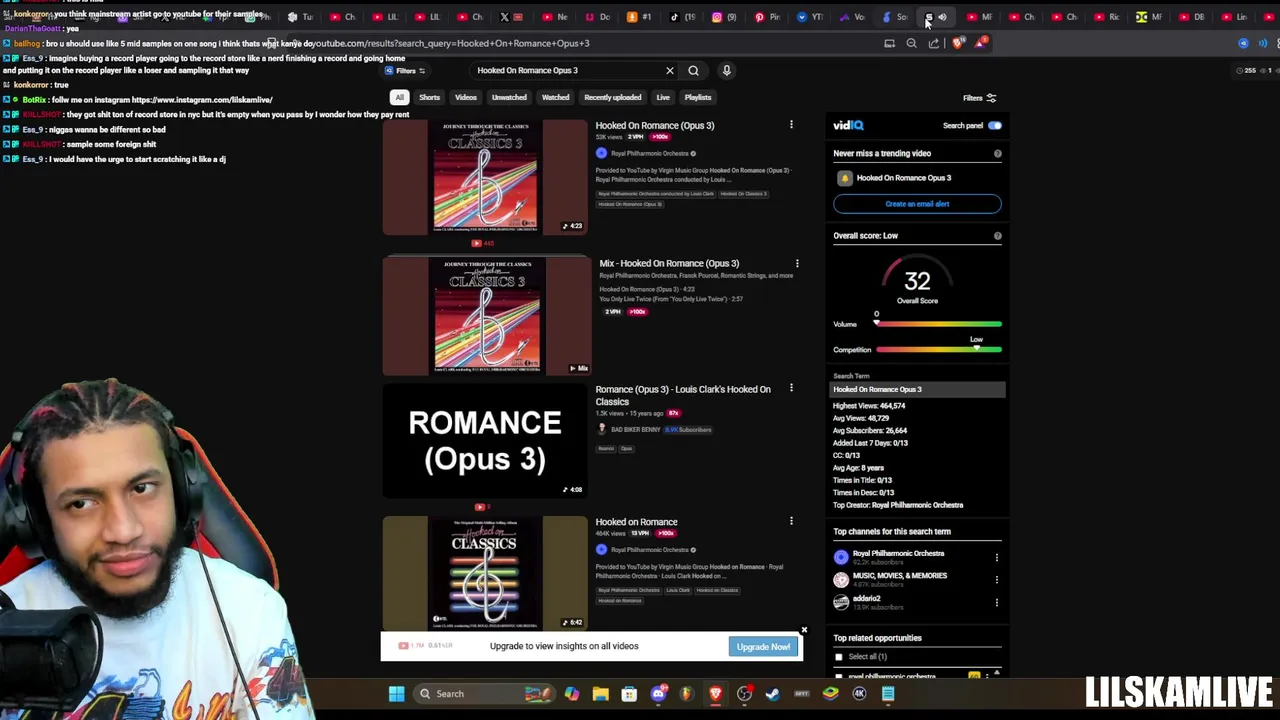Open BAD BIKER BENNY channel link
Viewport: 1280px width, 720px height.
(x=635, y=429)
